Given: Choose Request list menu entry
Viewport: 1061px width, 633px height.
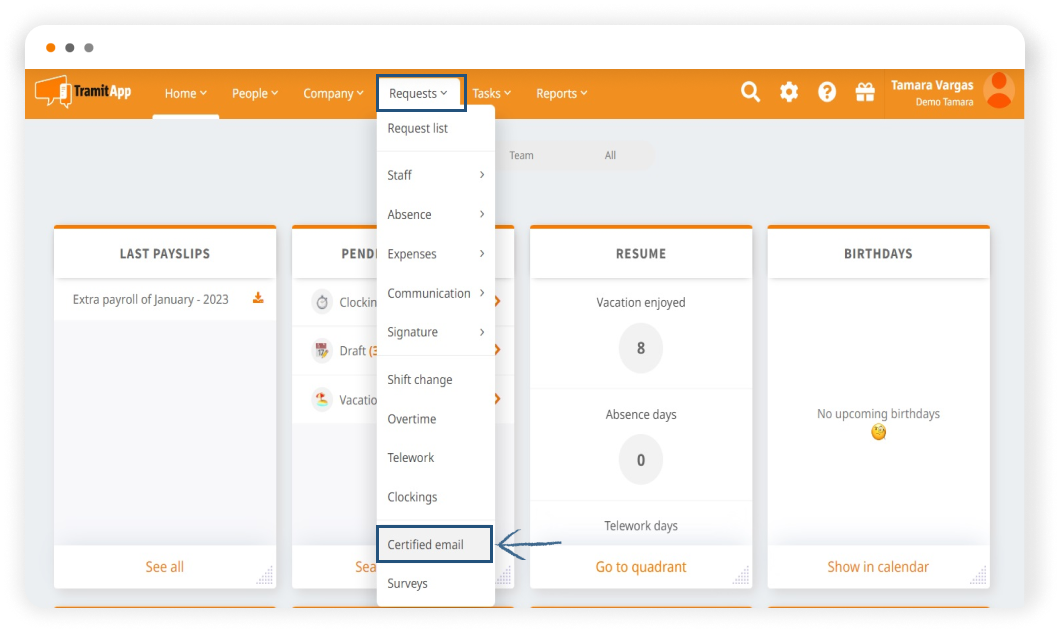Looking at the screenshot, I should tap(418, 128).
